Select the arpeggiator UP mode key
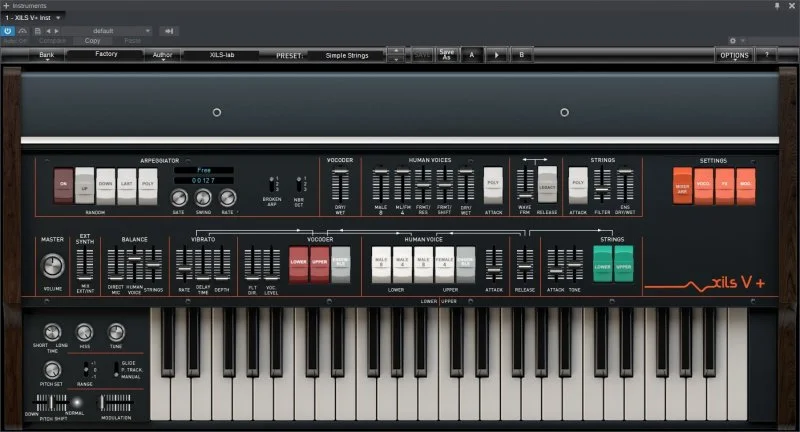The image size is (800, 432). 85,186
